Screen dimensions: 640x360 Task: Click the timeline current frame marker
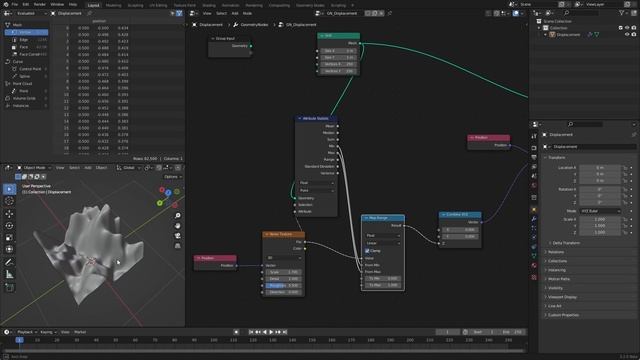pos(19,340)
